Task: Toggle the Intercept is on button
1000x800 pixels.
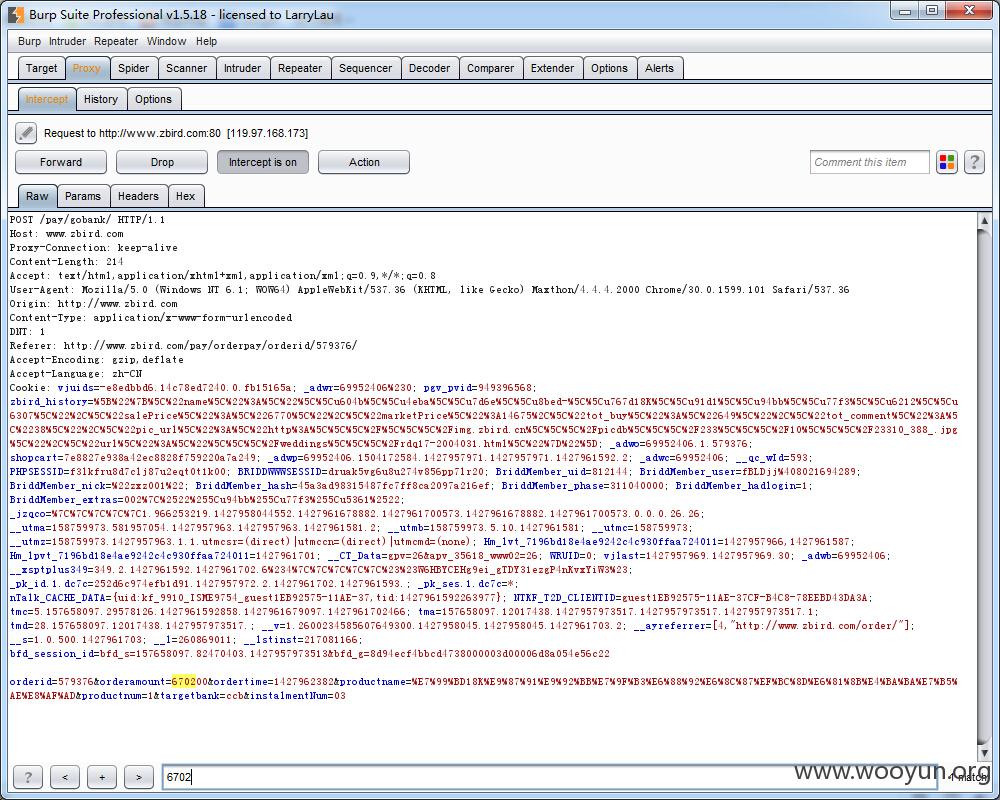Action: [263, 162]
